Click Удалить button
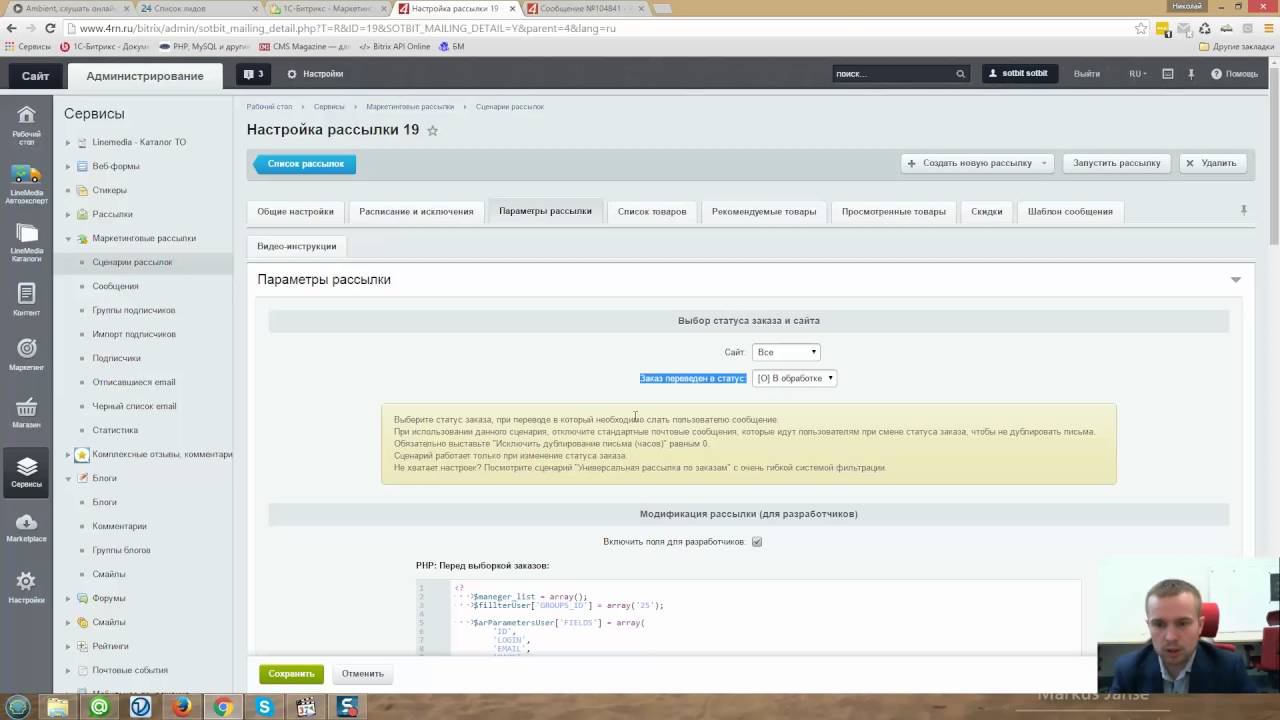This screenshot has height=720, width=1280. coord(1211,163)
